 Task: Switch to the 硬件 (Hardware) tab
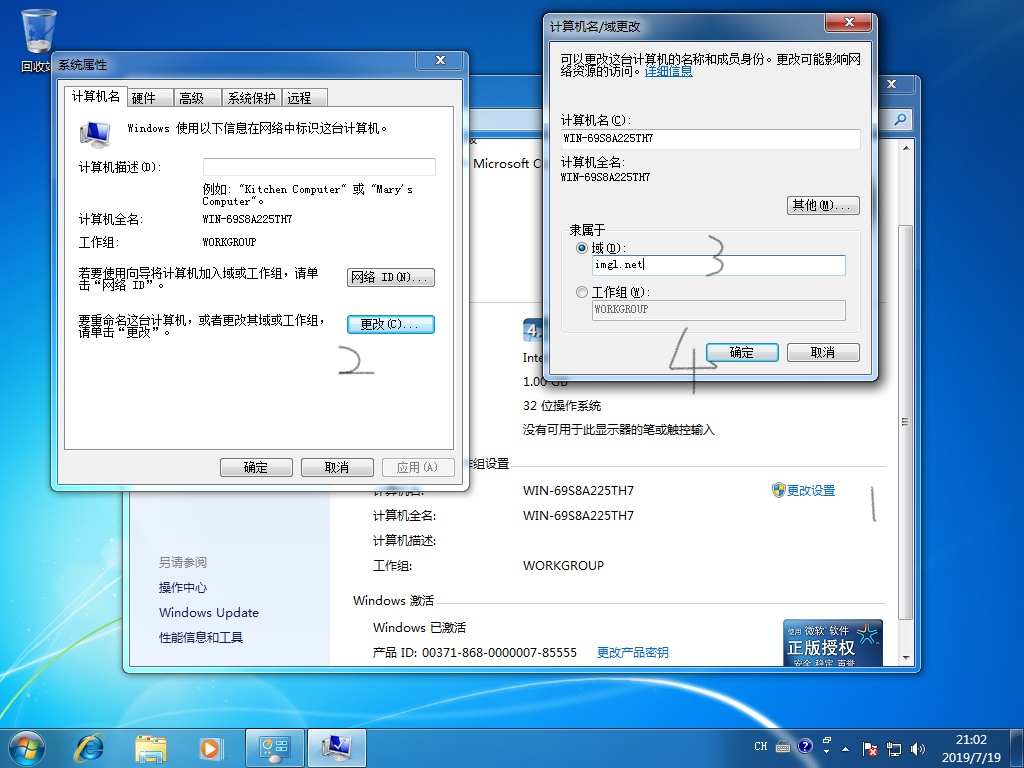[x=144, y=97]
